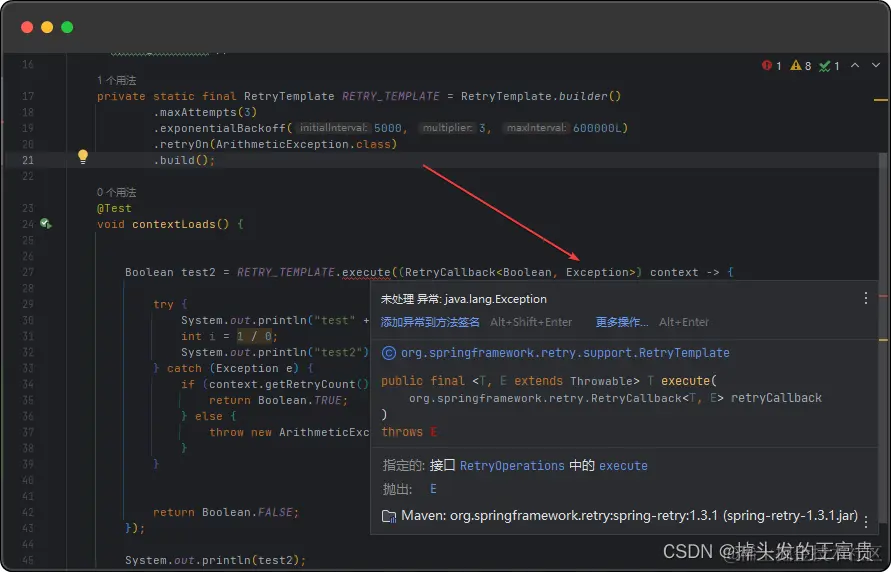Click the yellow warning stripe mark in top right scrollbar
This screenshot has width=891, height=572.
880,100
